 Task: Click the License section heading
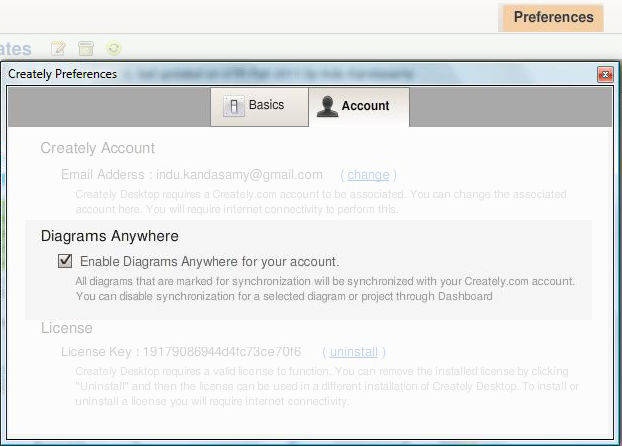tap(66, 328)
